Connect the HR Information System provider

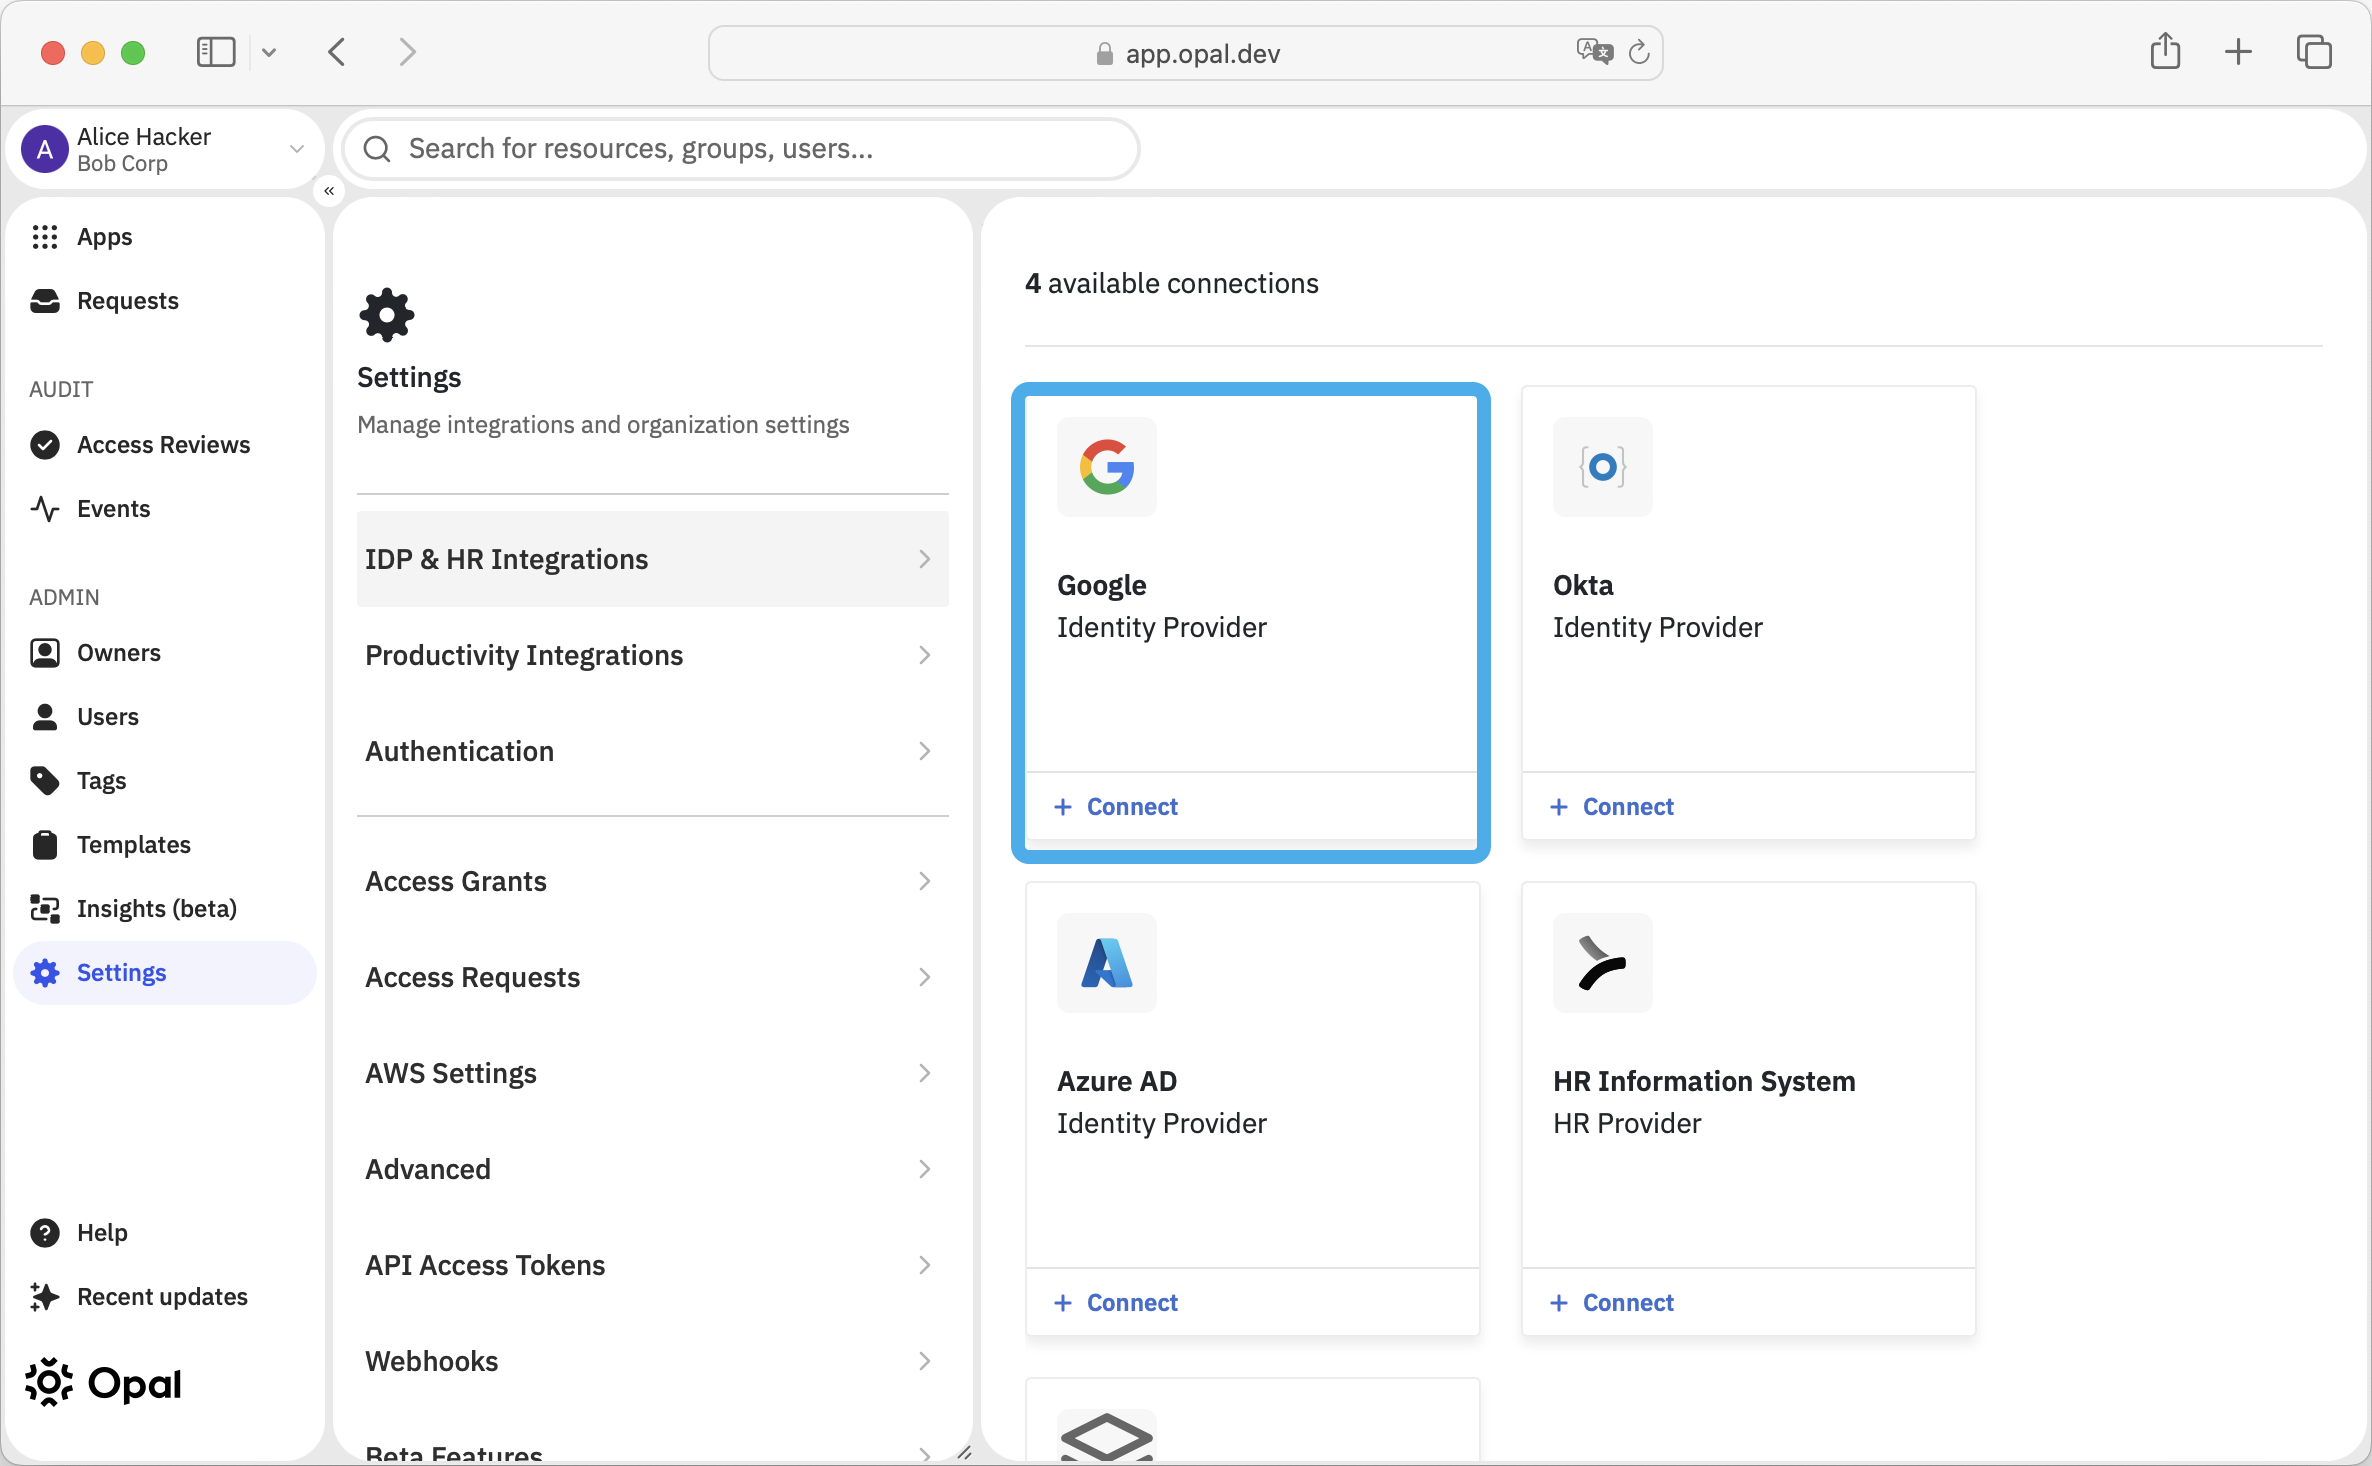point(1613,1303)
